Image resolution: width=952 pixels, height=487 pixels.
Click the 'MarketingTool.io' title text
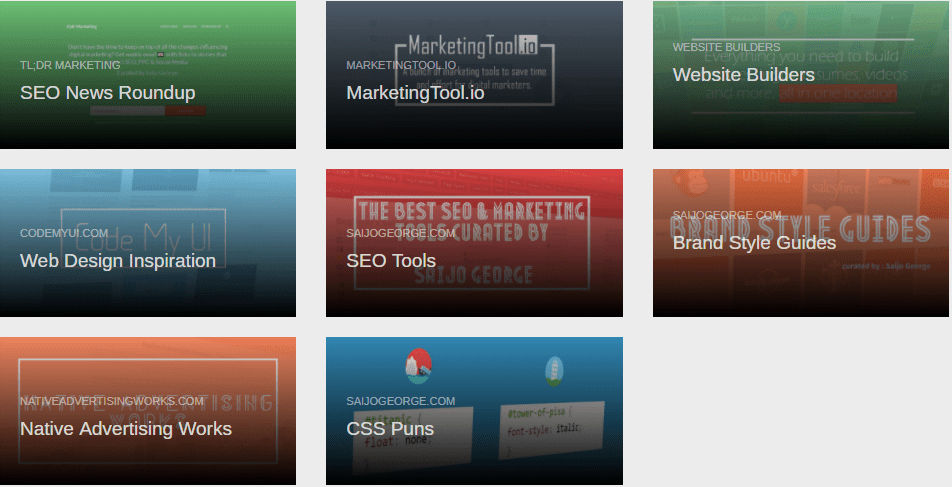[415, 93]
